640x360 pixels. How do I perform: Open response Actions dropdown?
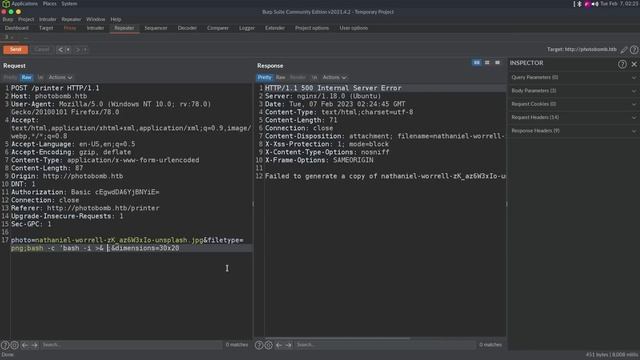click(335, 77)
